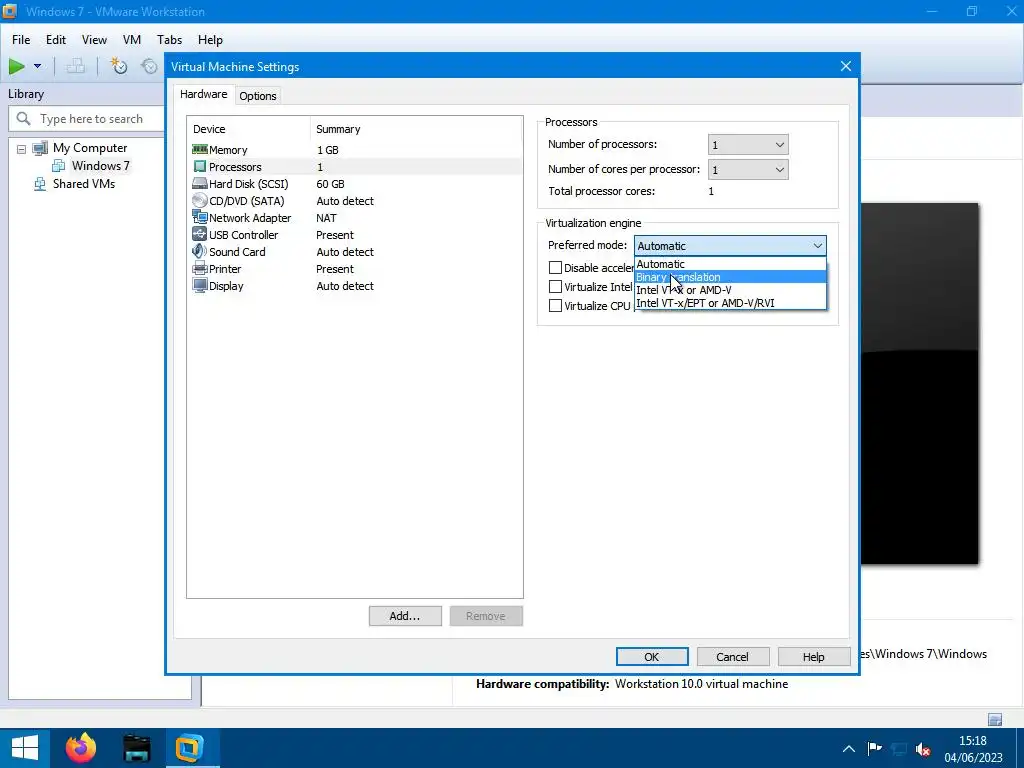The image size is (1024, 768).
Task: Open the View menu
Action: tap(94, 40)
